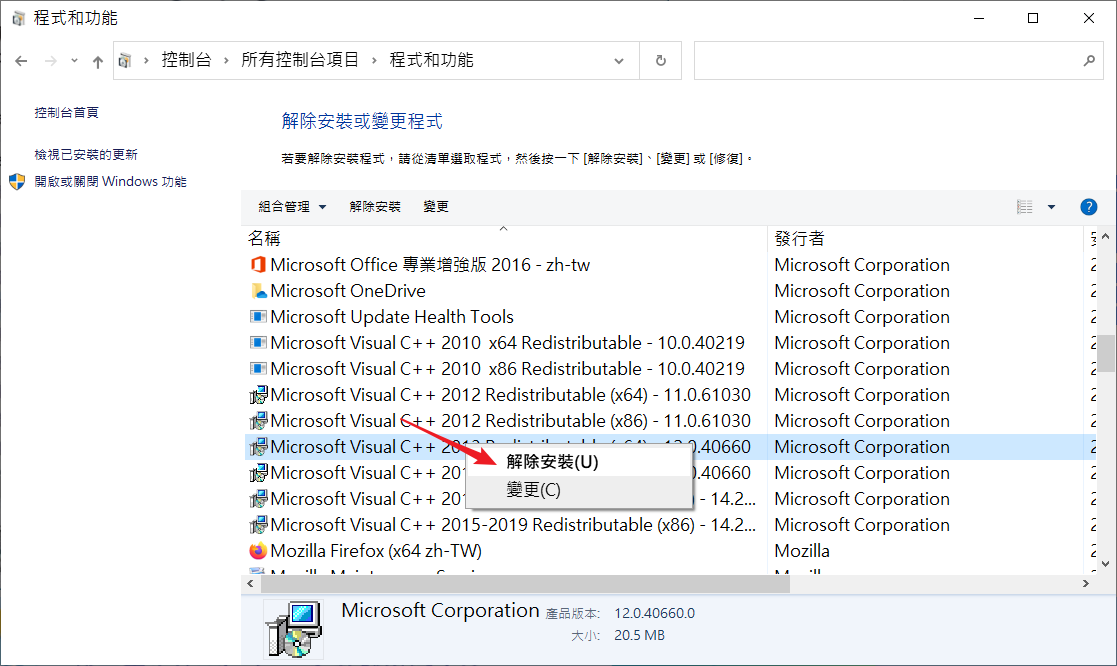
Task: Click the Microsoft Update Health Tools icon
Action: (258, 317)
